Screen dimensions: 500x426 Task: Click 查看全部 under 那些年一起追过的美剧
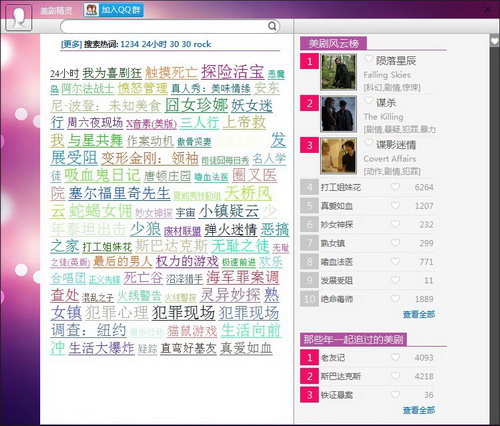coord(419,410)
